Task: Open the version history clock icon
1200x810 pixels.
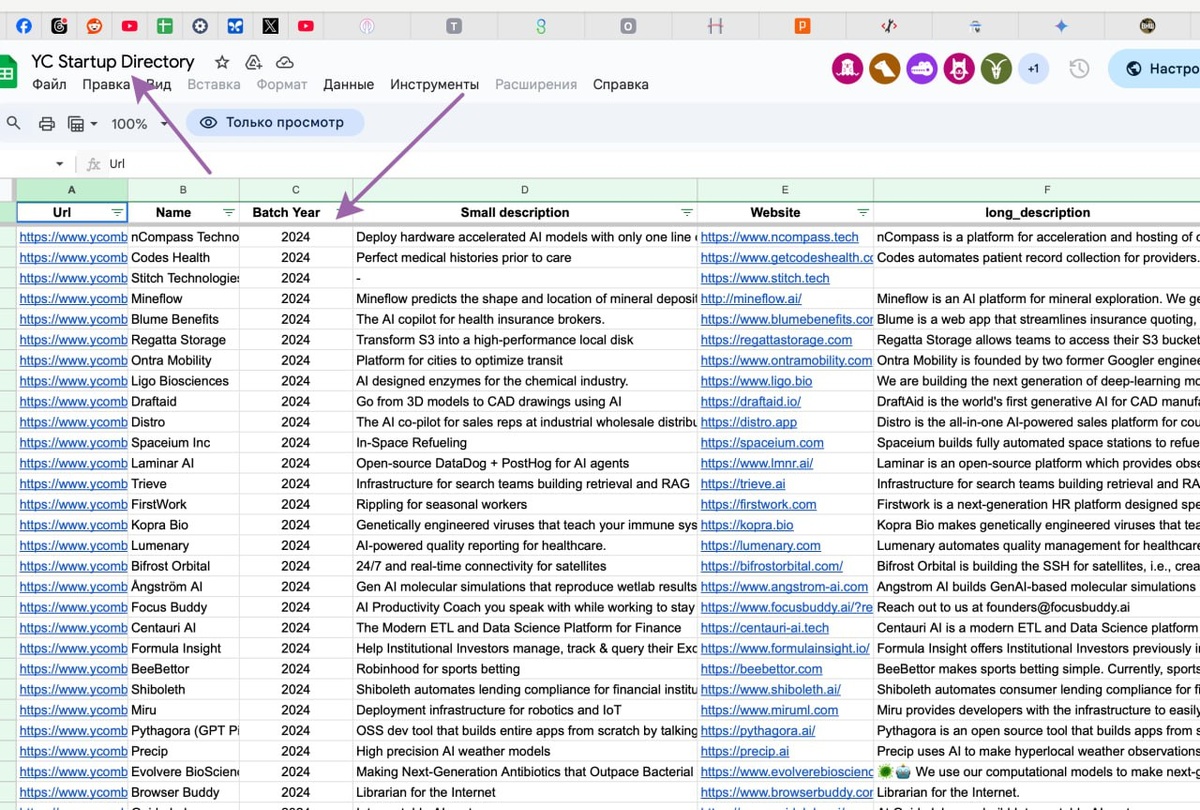Action: coord(1079,69)
